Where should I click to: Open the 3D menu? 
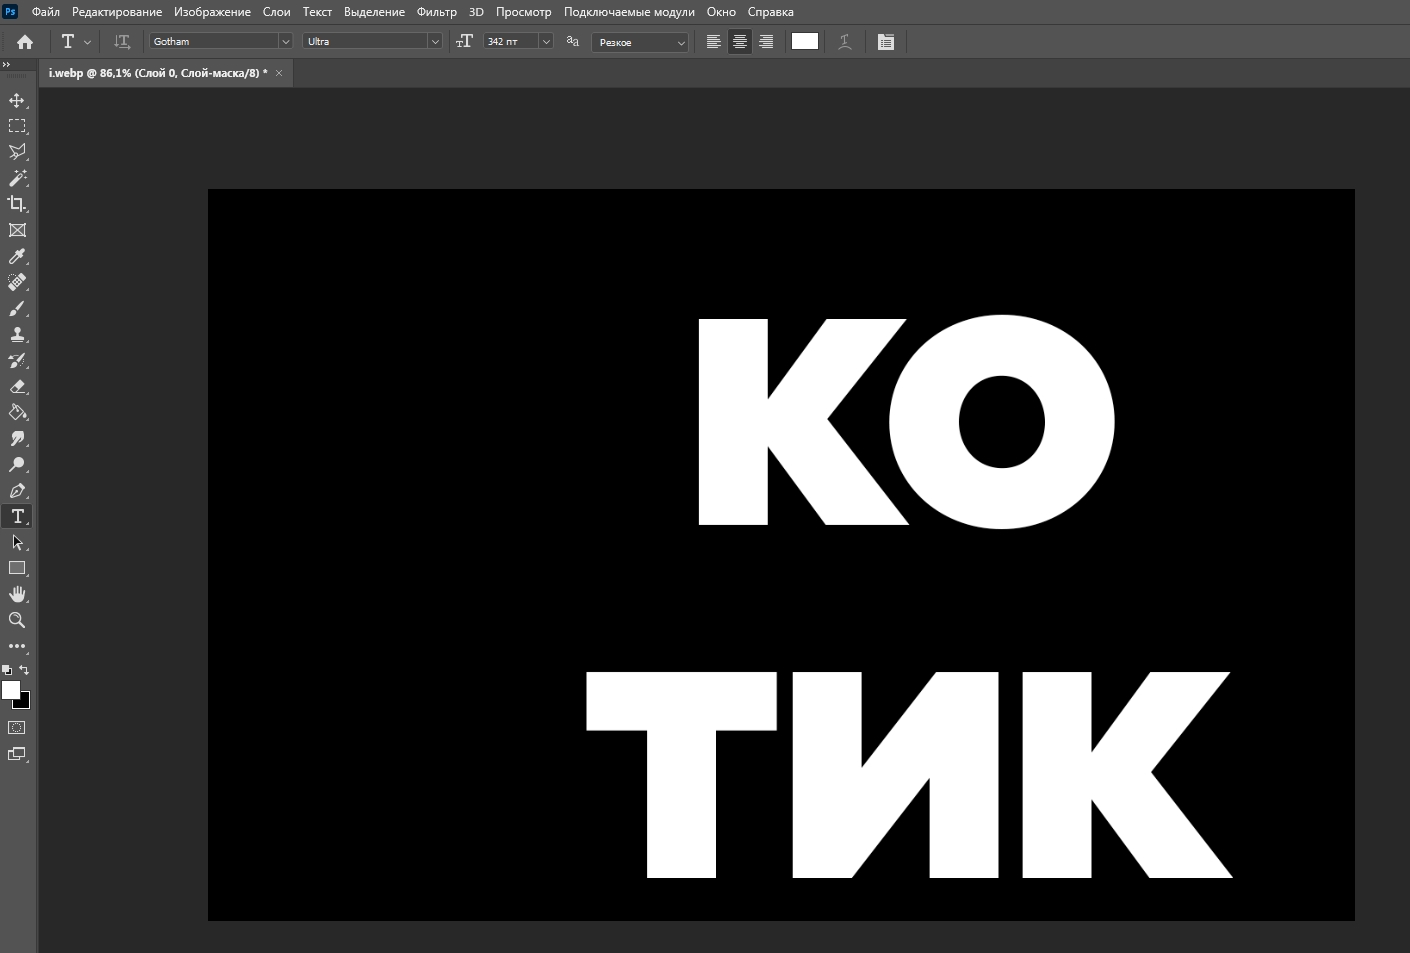pos(476,12)
